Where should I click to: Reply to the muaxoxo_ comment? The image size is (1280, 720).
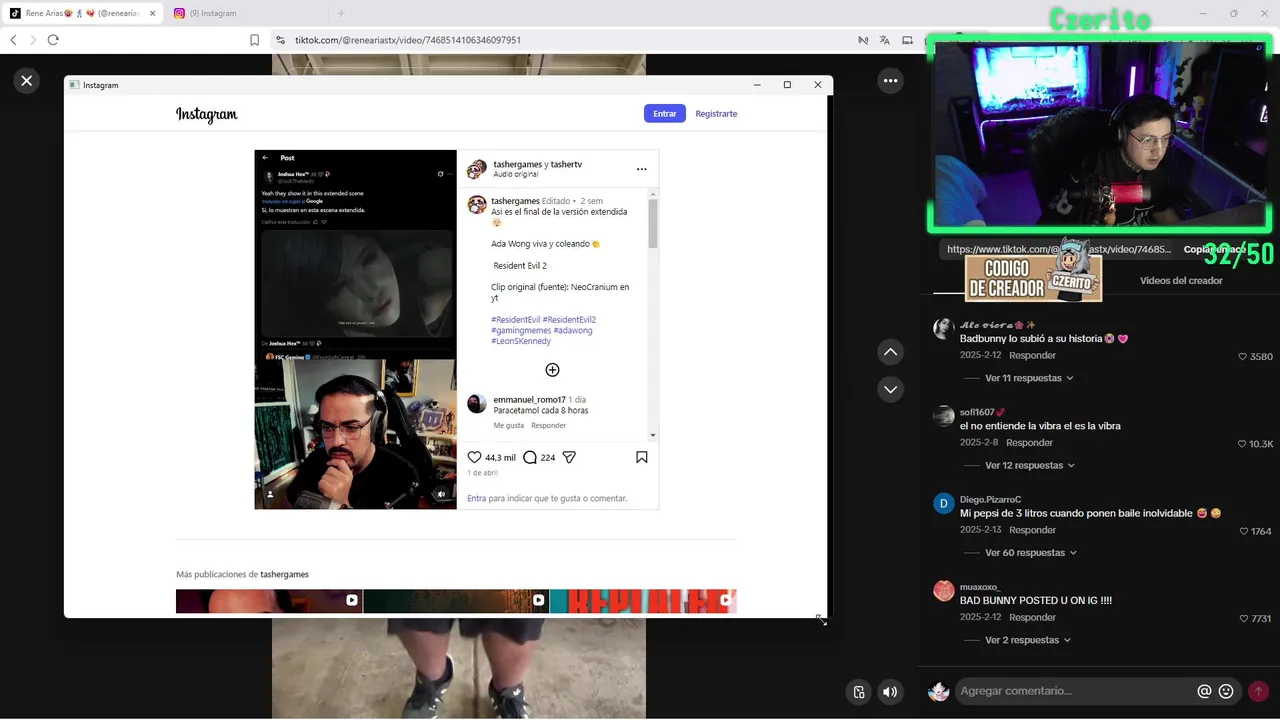click(1032, 618)
